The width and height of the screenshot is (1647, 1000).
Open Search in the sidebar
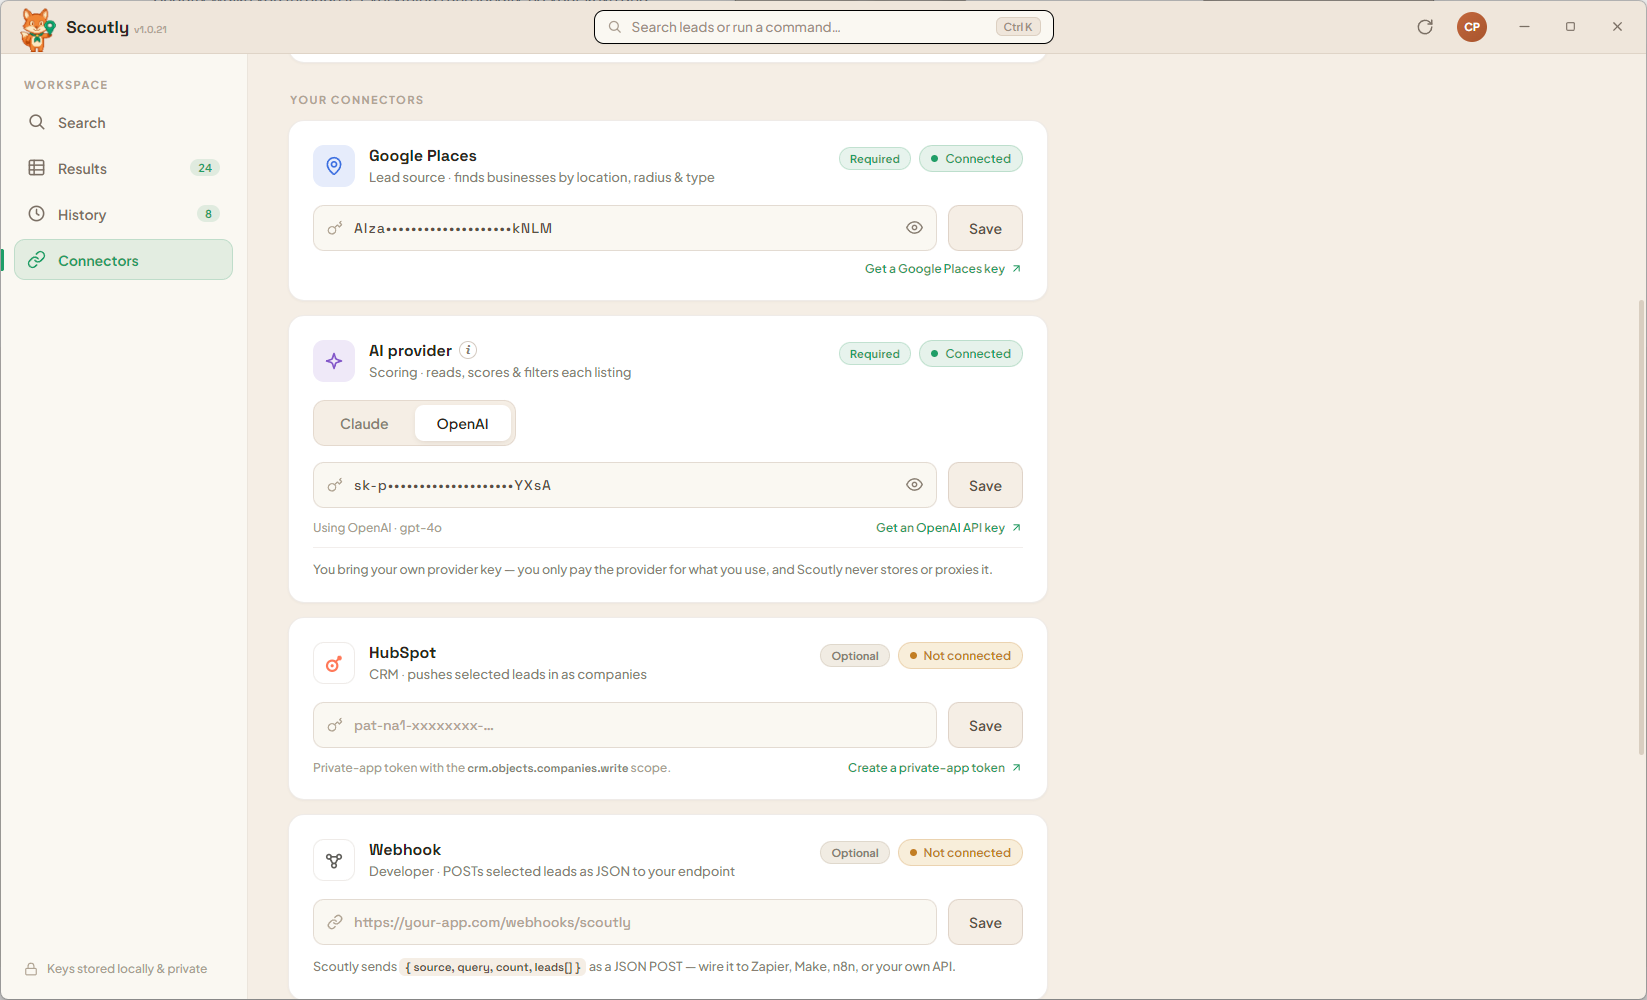click(x=124, y=122)
